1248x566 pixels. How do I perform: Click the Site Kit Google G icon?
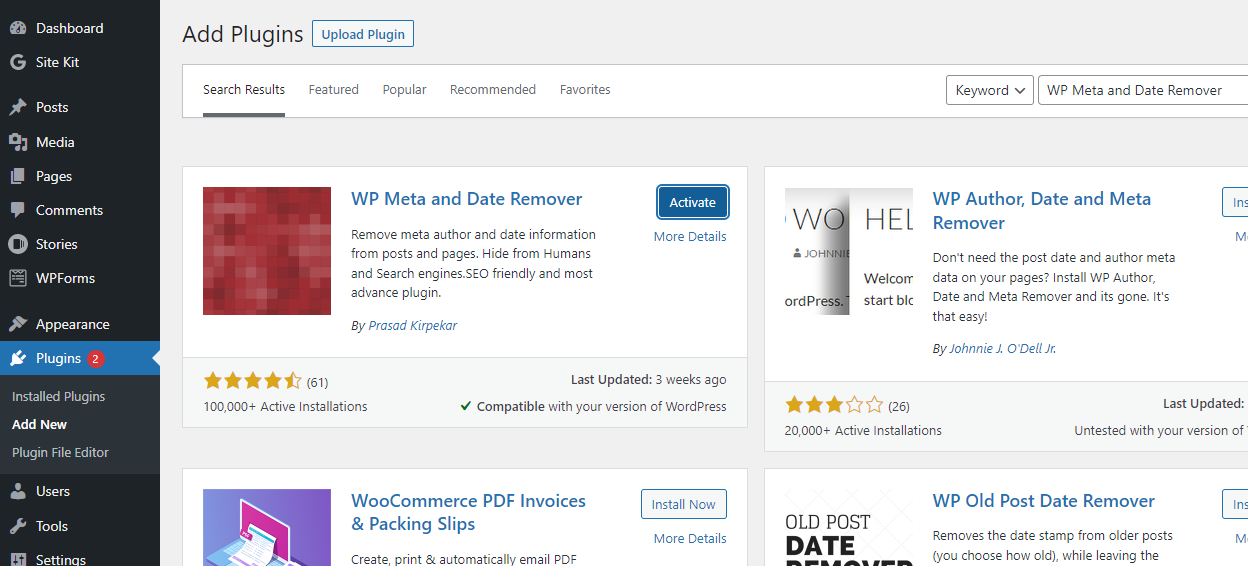(x=18, y=62)
